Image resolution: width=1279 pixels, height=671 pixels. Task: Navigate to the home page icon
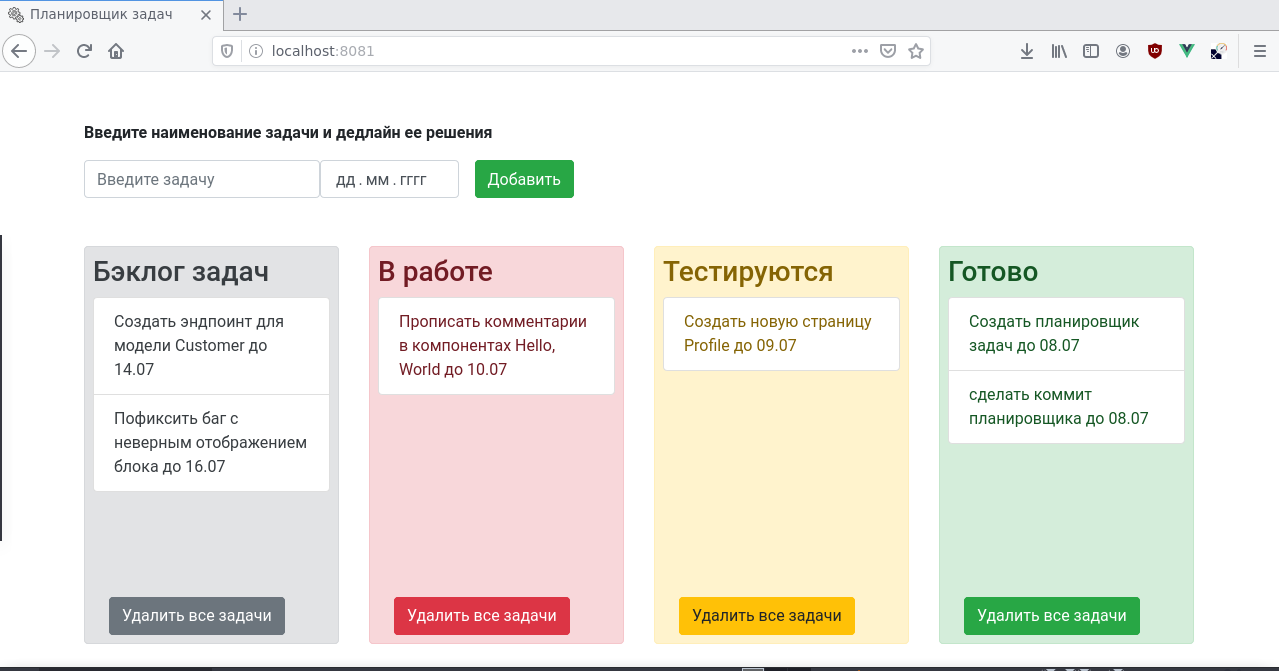(115, 51)
